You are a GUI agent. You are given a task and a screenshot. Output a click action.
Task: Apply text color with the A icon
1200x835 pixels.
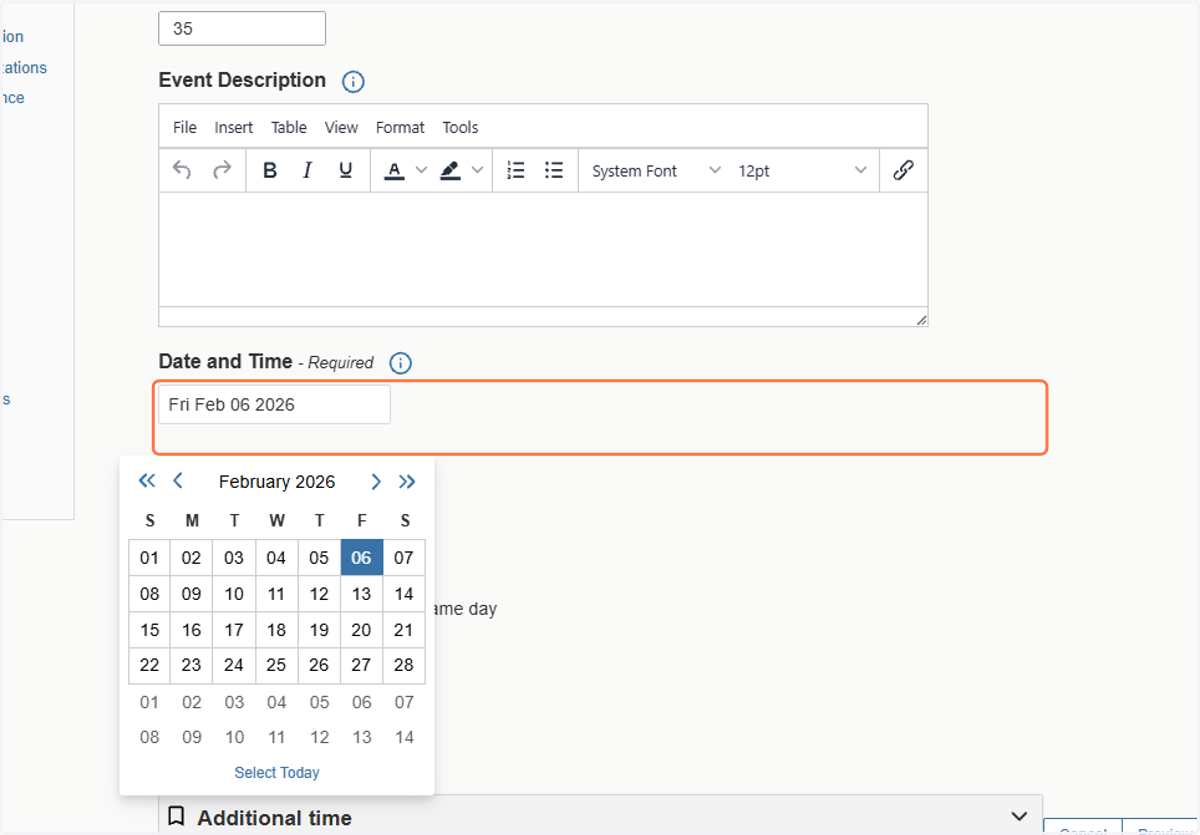(394, 171)
